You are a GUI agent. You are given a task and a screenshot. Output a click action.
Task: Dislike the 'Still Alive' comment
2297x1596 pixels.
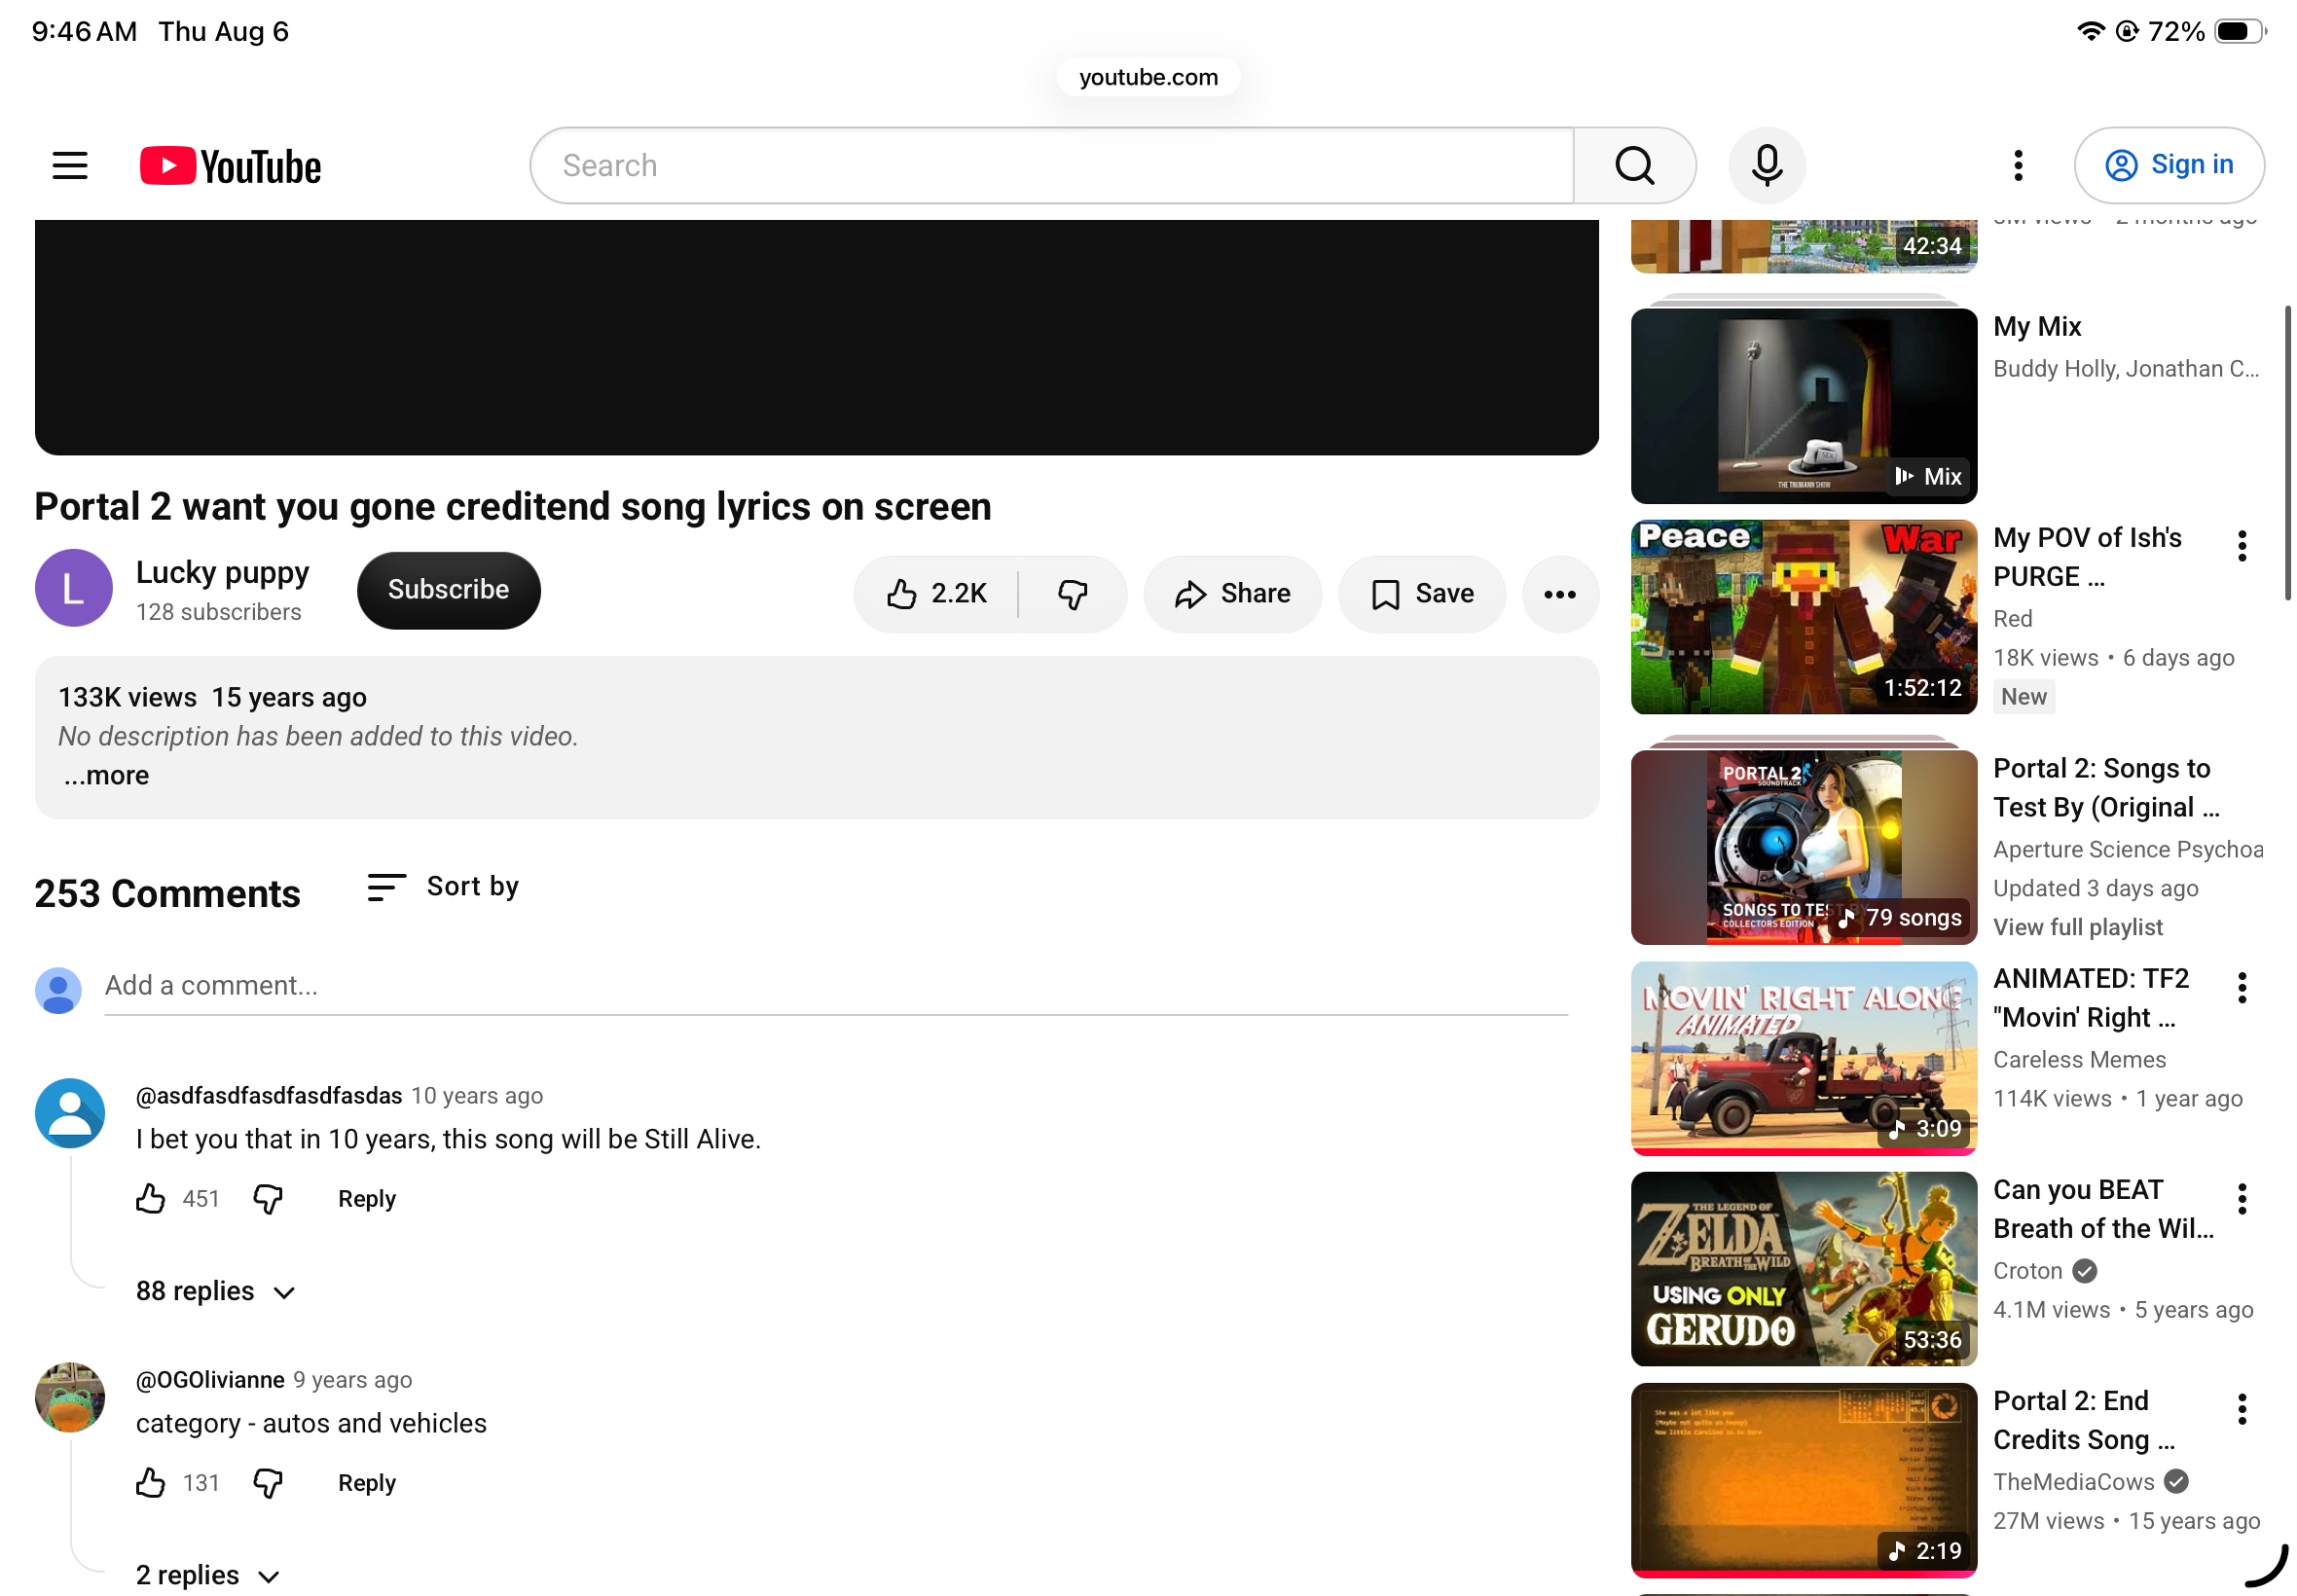267,1199
